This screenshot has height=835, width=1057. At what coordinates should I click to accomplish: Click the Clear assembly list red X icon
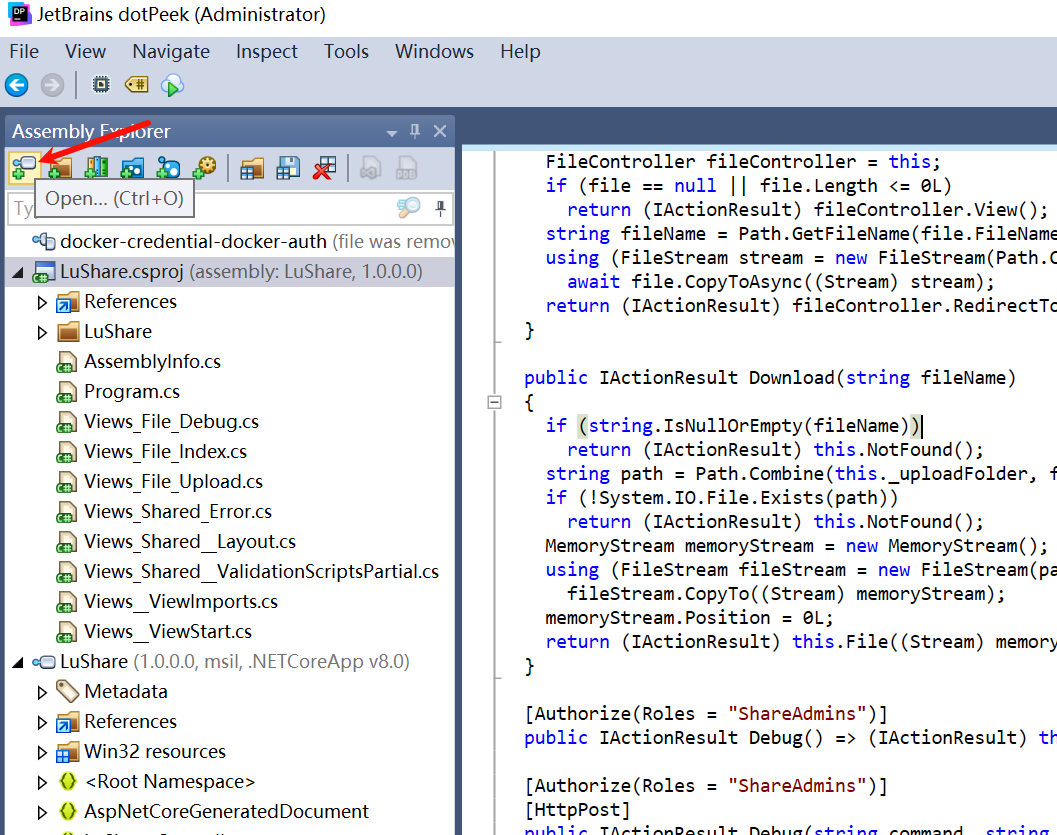coord(323,168)
